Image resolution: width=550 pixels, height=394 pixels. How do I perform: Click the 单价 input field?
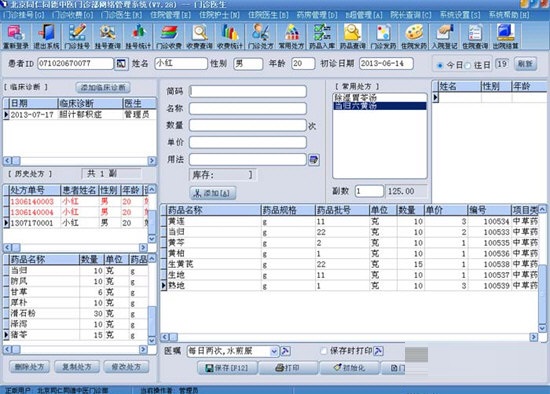pyautogui.click(x=248, y=142)
